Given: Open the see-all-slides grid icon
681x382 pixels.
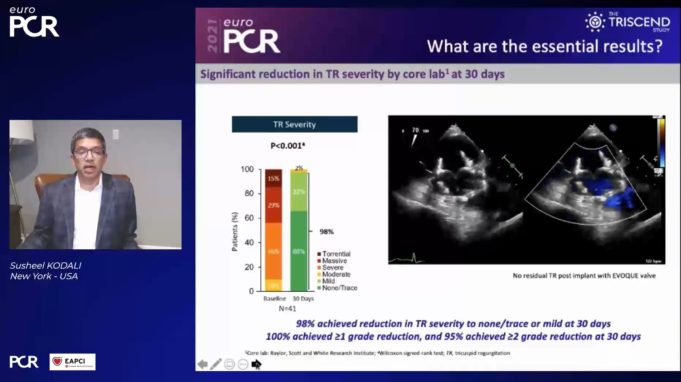Looking at the screenshot, I should tap(229, 364).
